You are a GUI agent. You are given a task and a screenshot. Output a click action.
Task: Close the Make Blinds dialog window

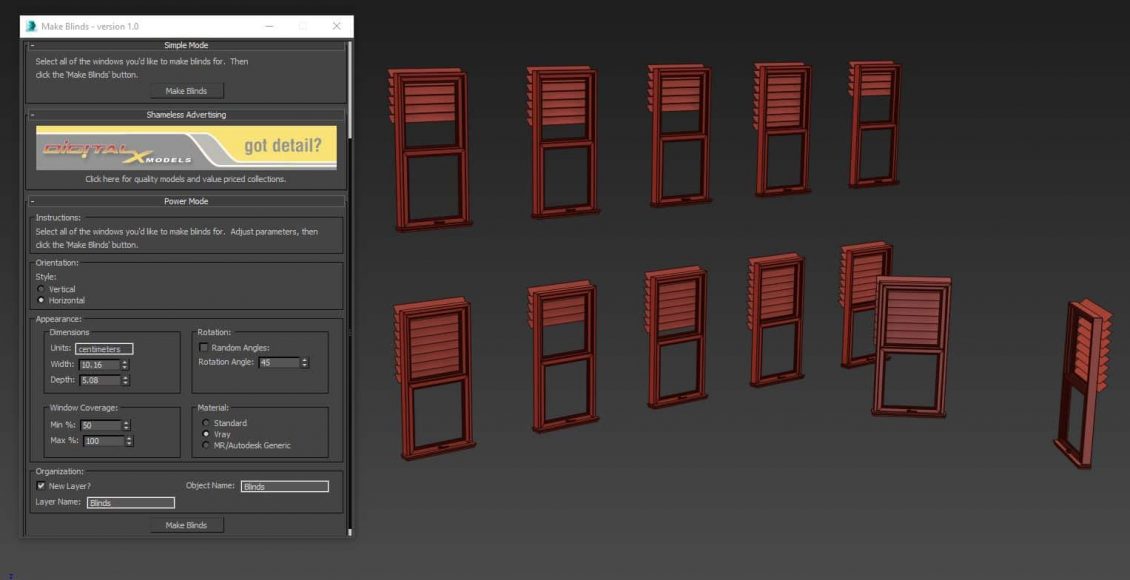click(336, 26)
